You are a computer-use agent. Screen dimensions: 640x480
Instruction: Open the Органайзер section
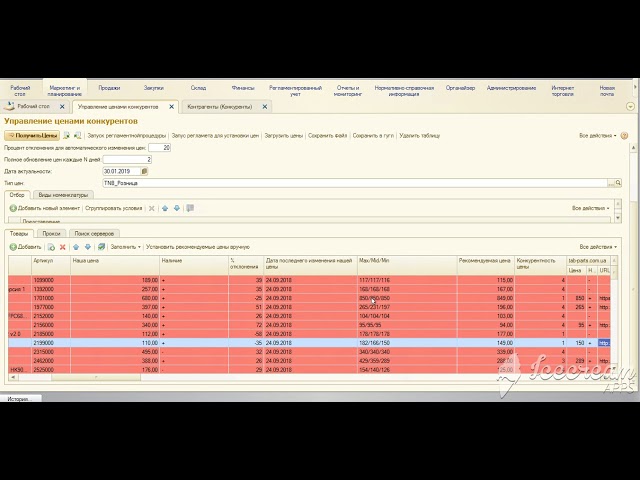460,88
